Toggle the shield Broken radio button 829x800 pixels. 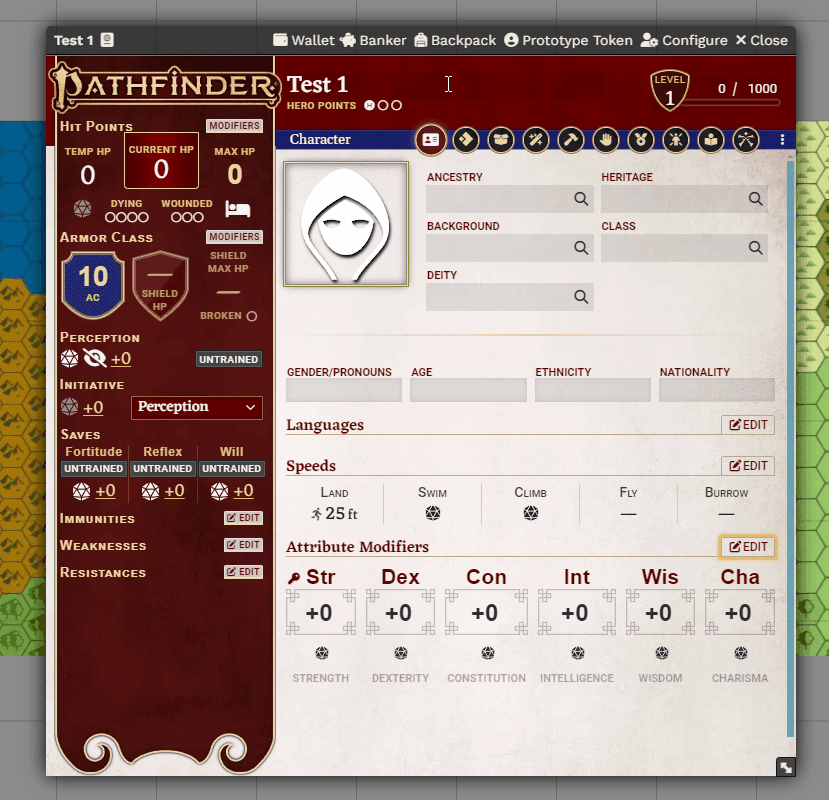coord(252,316)
